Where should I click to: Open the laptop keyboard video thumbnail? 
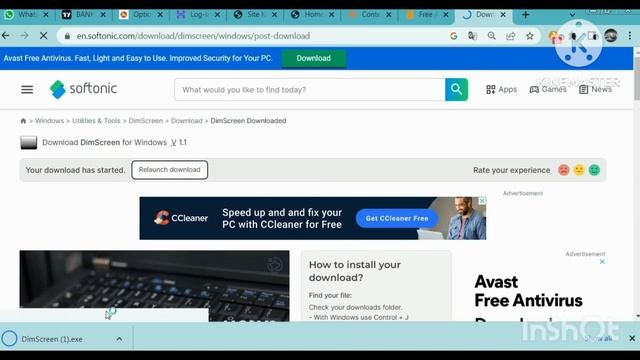tap(154, 286)
